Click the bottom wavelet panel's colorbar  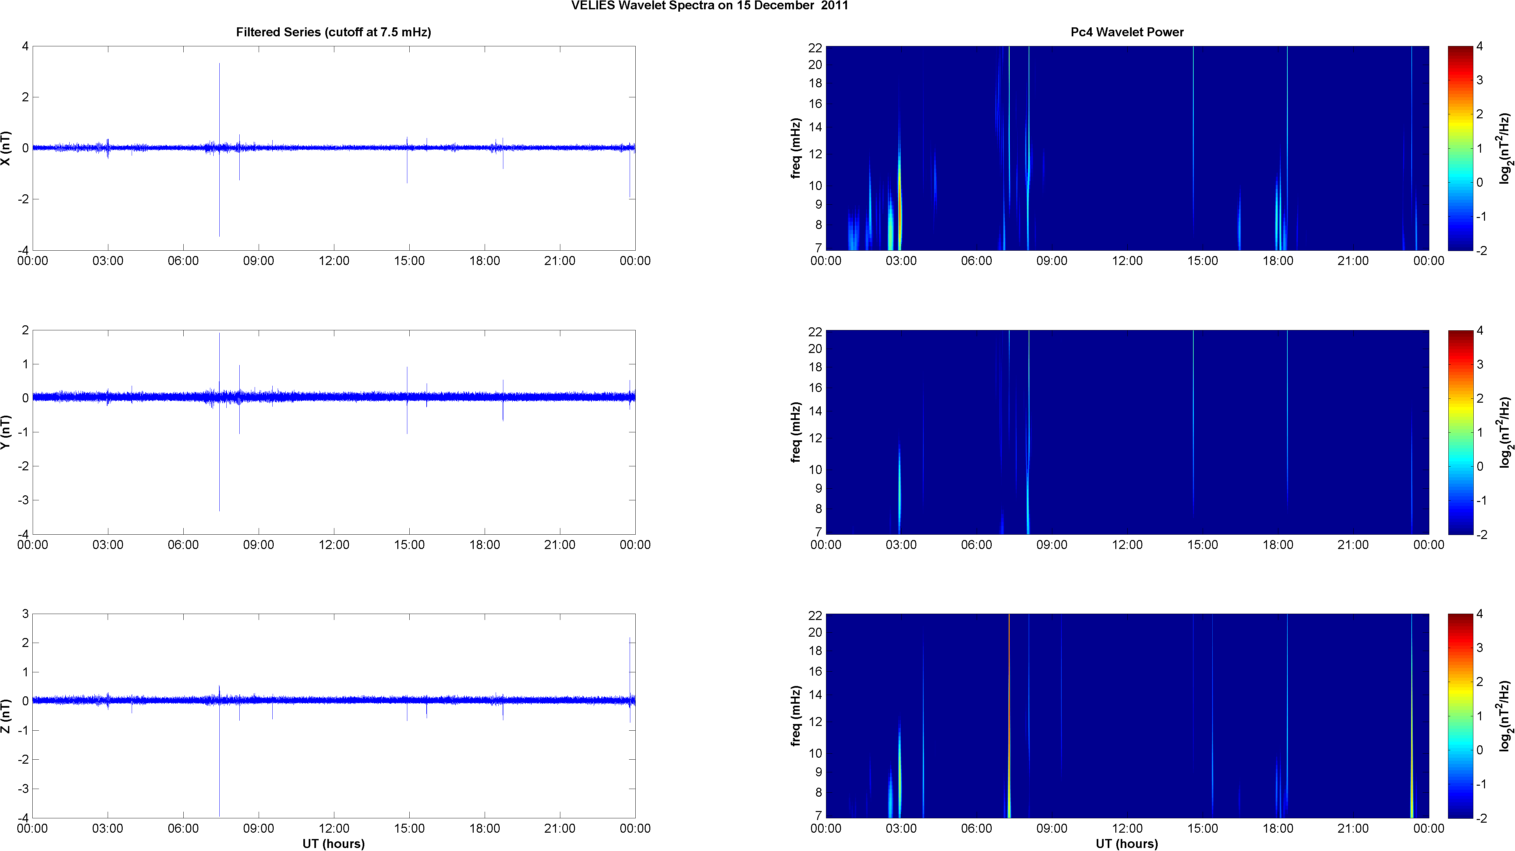1460,716
